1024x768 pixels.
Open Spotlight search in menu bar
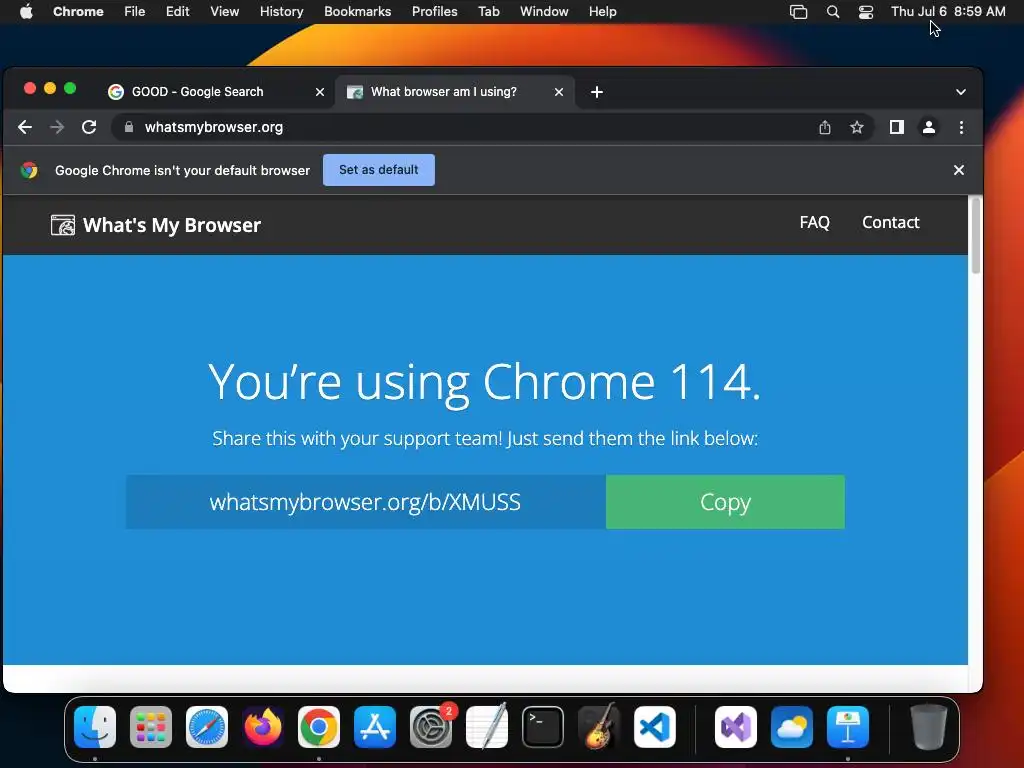pos(833,12)
